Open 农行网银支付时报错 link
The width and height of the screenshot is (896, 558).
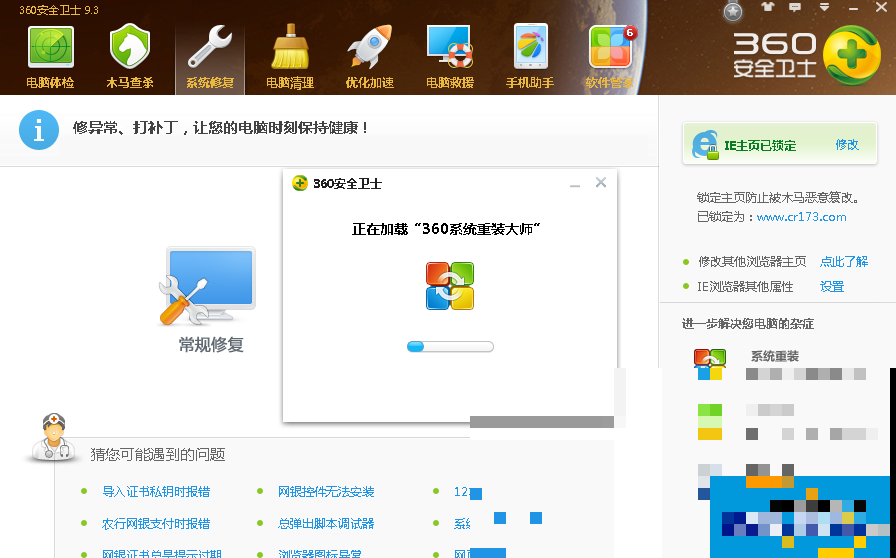tap(156, 524)
